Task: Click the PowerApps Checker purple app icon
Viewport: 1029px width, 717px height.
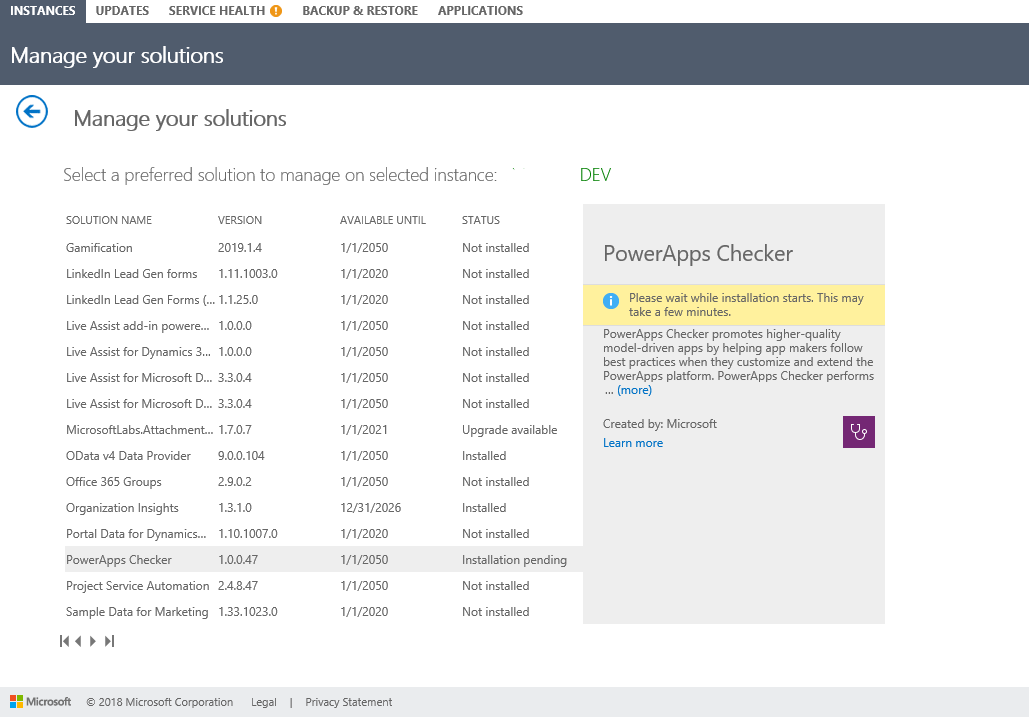Action: pyautogui.click(x=858, y=432)
